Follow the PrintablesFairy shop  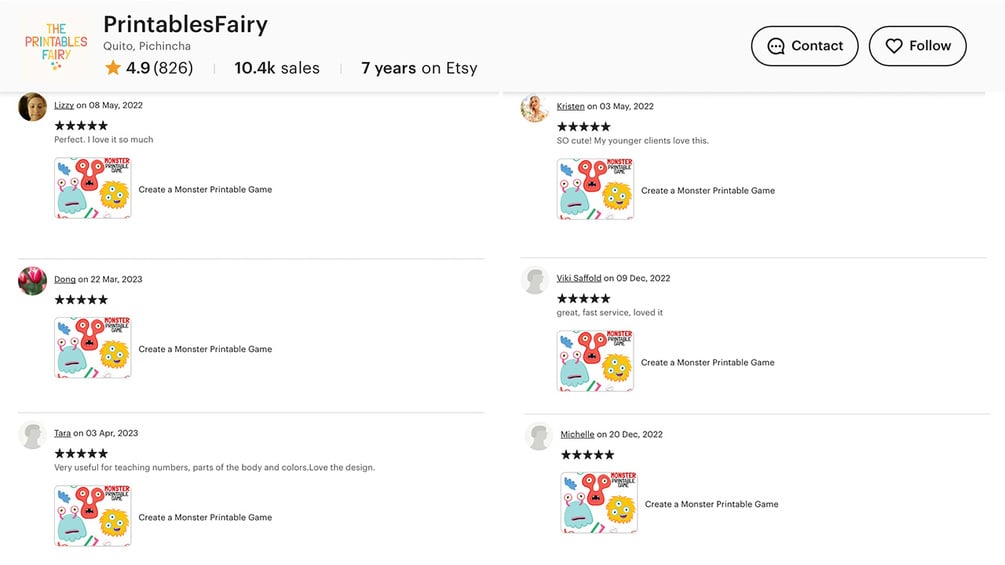[x=917, y=46]
